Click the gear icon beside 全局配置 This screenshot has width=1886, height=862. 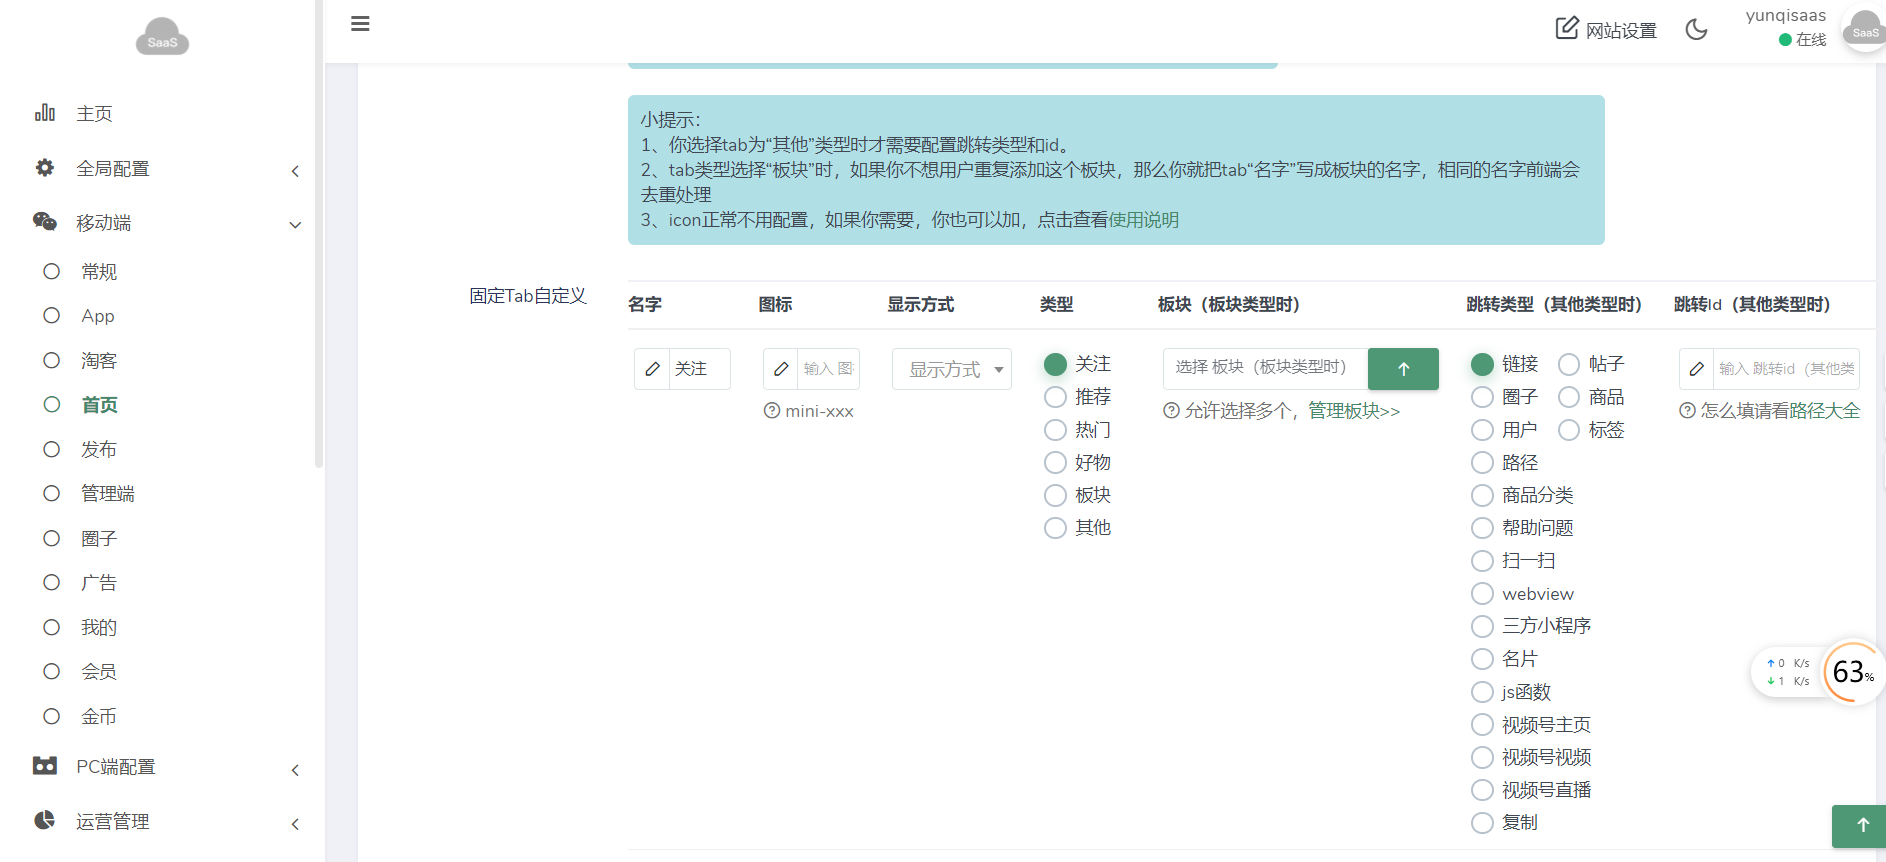(x=45, y=167)
